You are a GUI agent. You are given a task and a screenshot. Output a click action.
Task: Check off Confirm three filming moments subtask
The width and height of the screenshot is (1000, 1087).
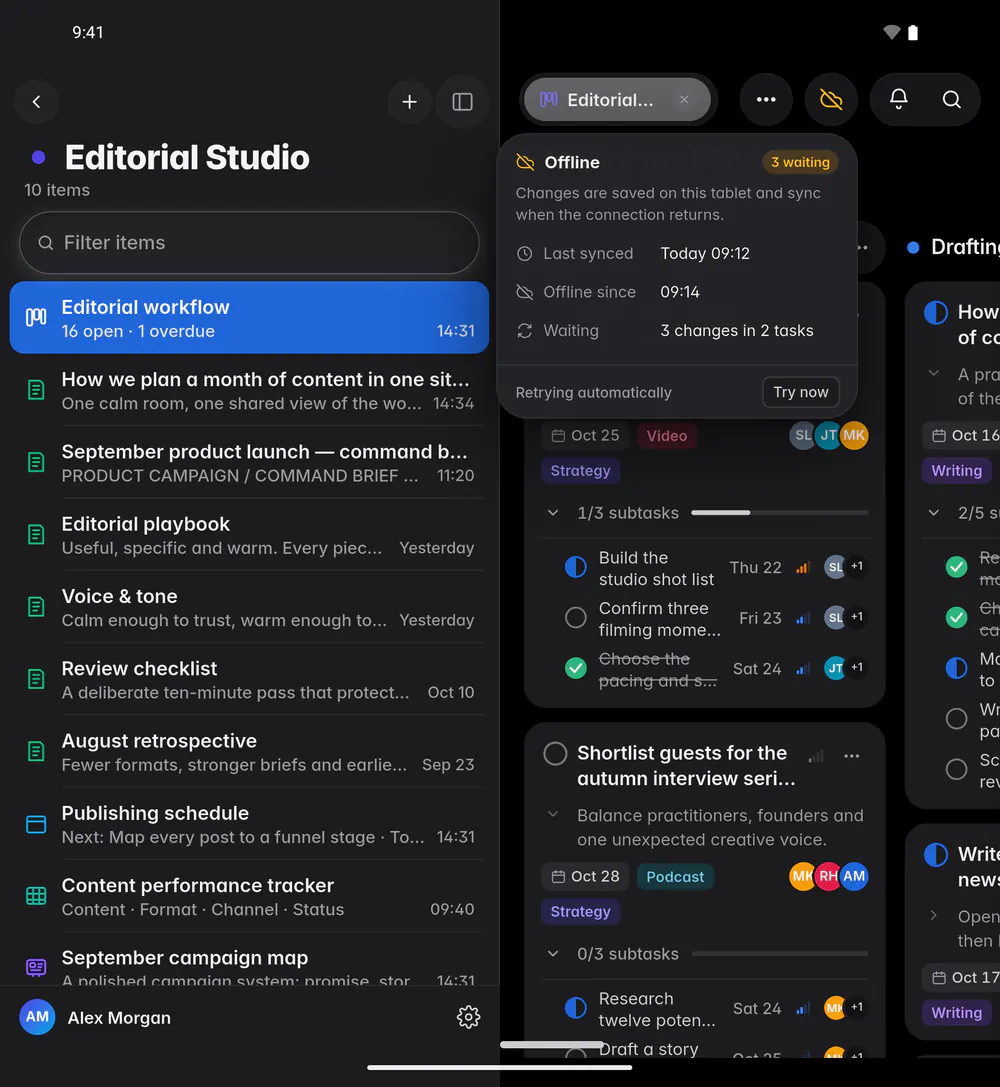[x=575, y=617]
